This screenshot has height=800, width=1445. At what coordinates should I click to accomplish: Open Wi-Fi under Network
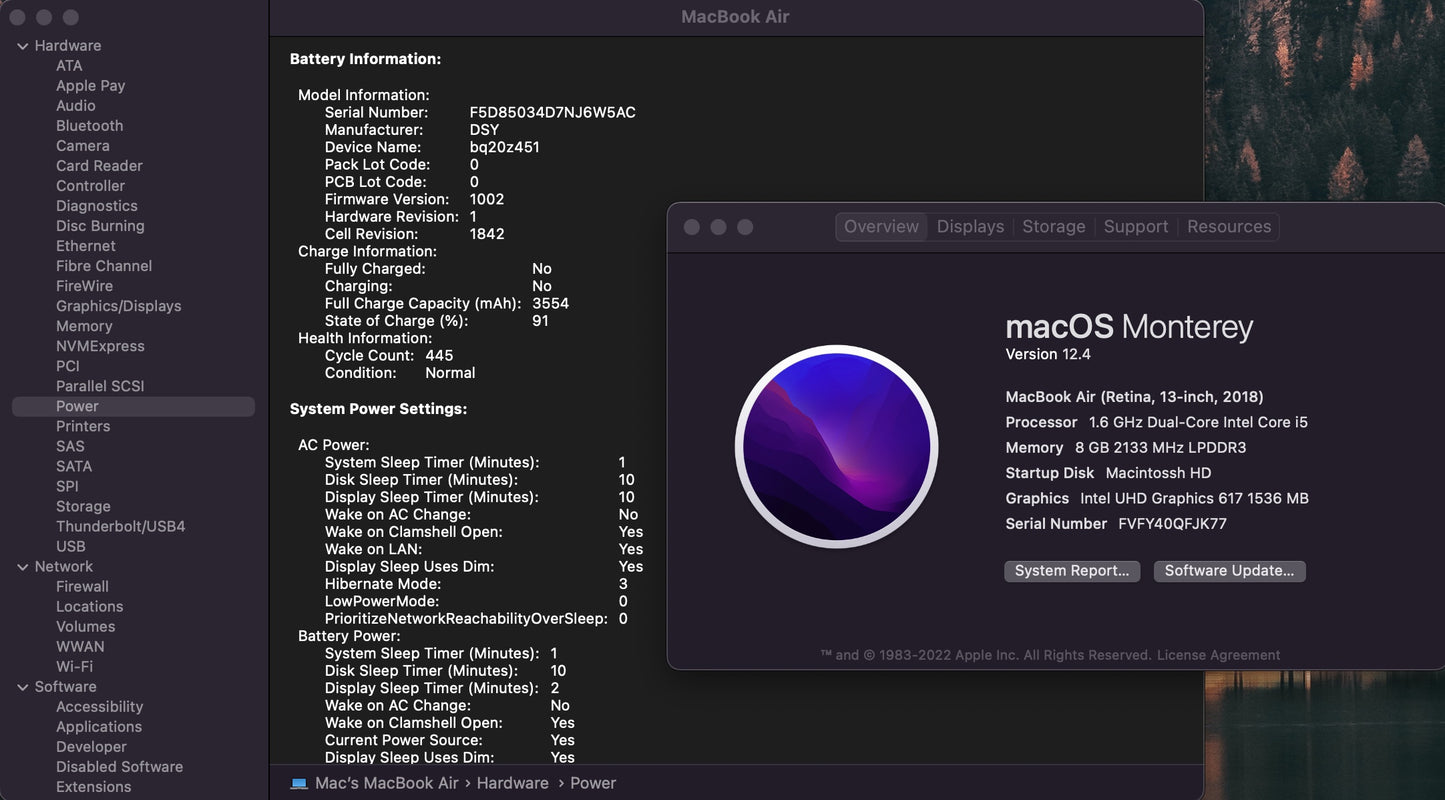pos(74,667)
